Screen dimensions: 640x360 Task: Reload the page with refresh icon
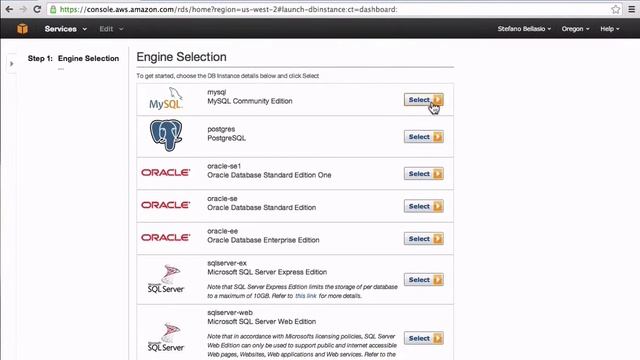point(37,9)
